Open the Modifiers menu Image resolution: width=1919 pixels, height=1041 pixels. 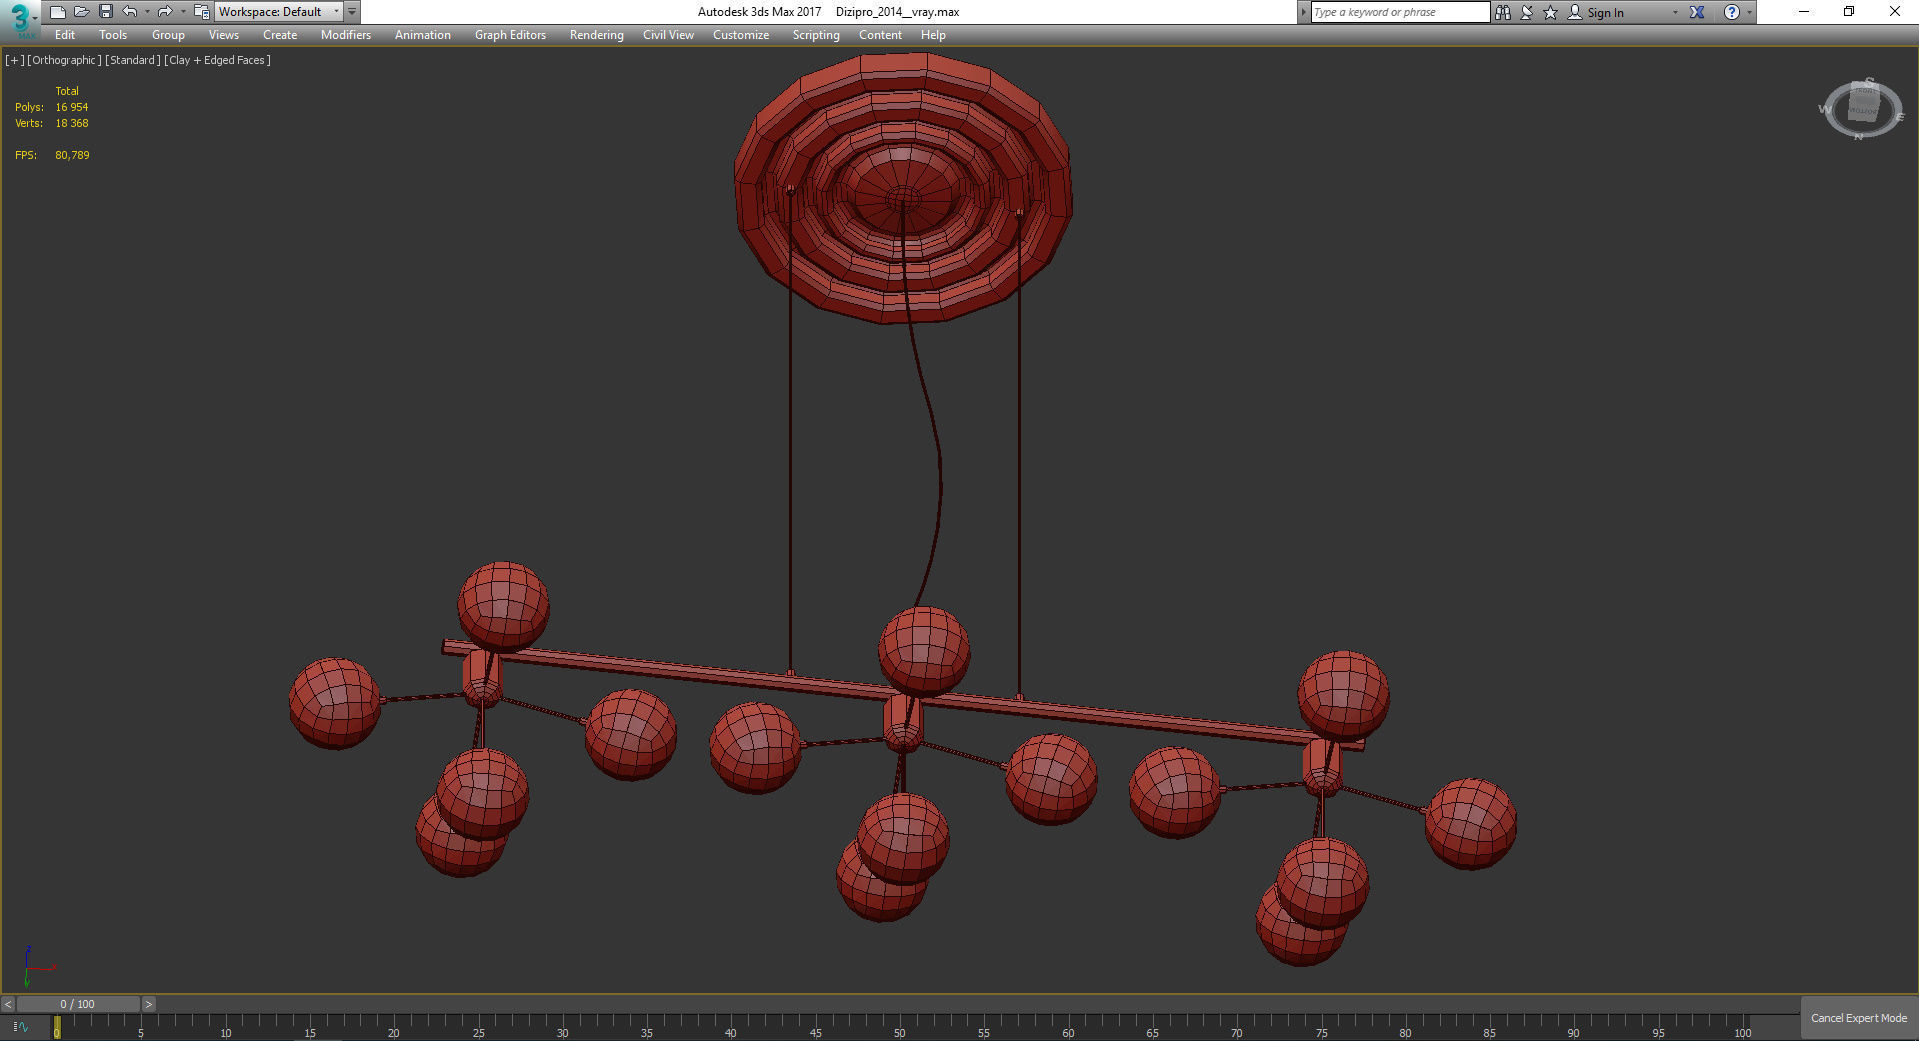click(x=346, y=35)
